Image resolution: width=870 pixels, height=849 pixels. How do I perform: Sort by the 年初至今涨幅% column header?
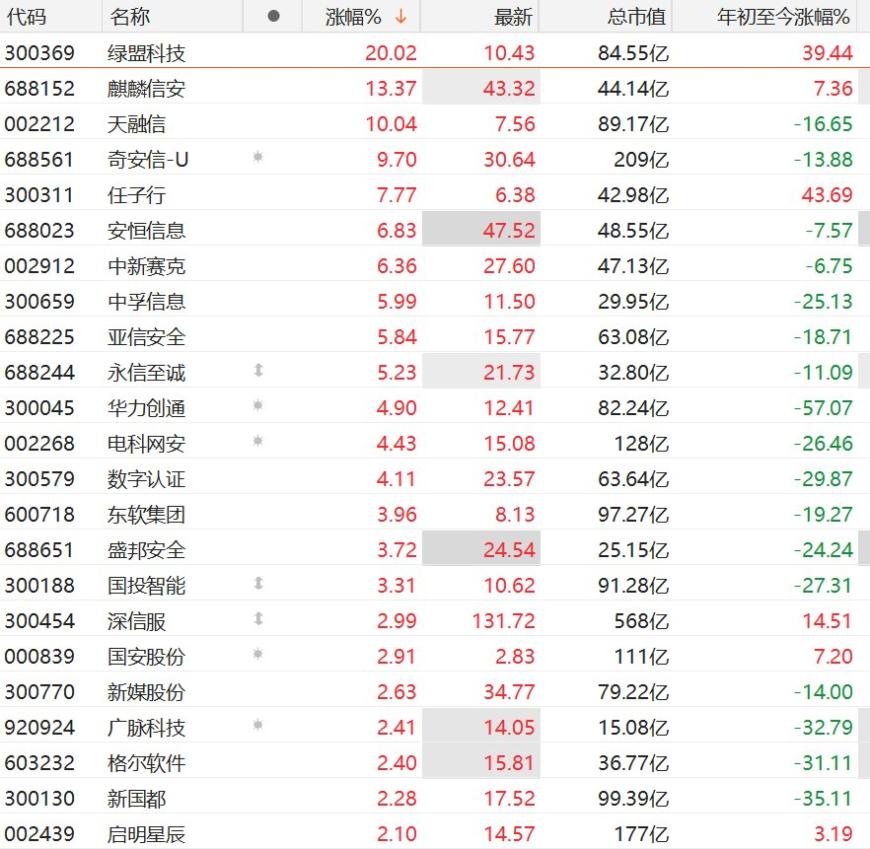coord(783,17)
